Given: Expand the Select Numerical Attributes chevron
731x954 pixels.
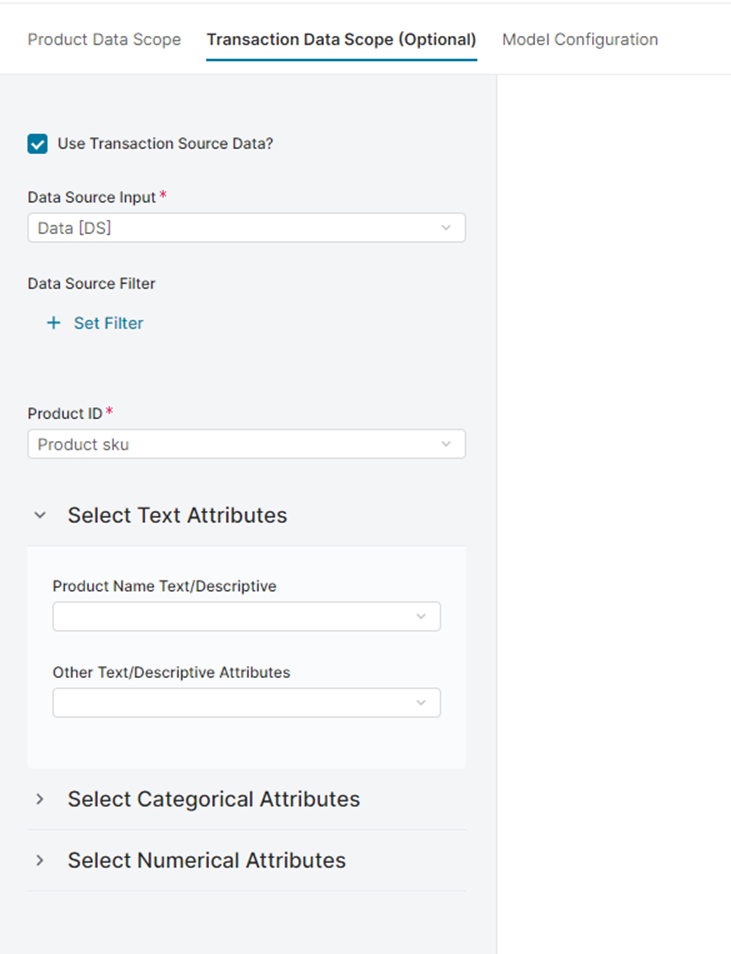Looking at the screenshot, I should point(40,860).
